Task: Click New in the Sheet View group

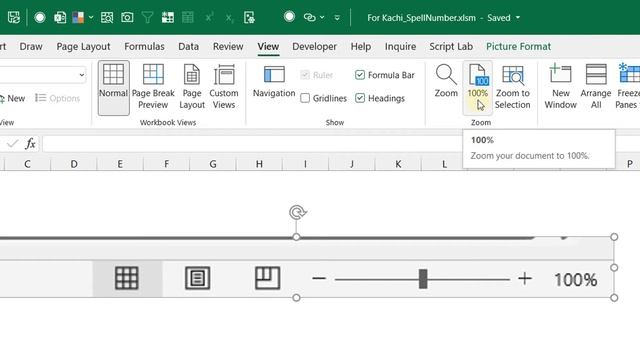Action: 12,98
